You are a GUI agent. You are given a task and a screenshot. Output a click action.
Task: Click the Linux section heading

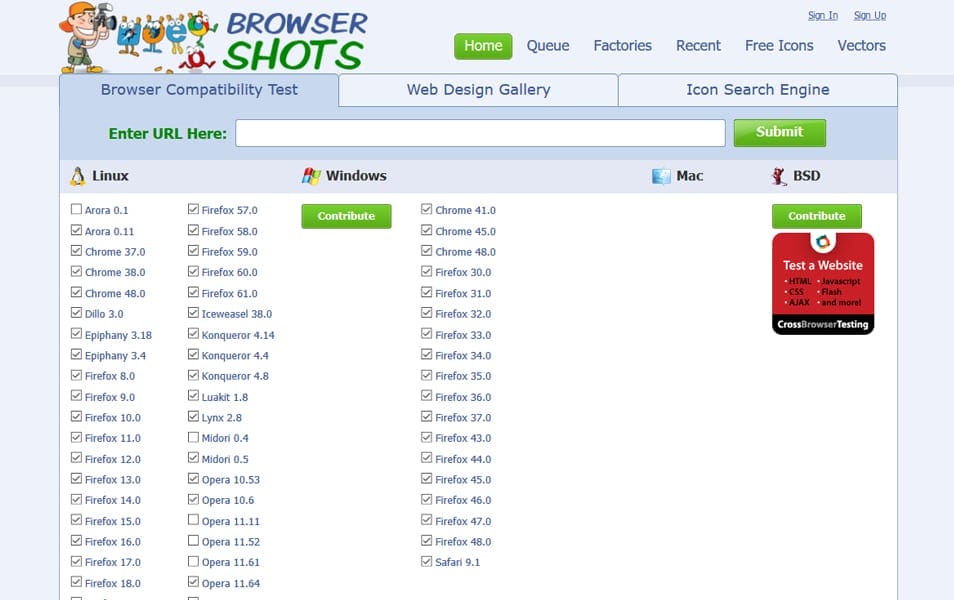coord(110,176)
